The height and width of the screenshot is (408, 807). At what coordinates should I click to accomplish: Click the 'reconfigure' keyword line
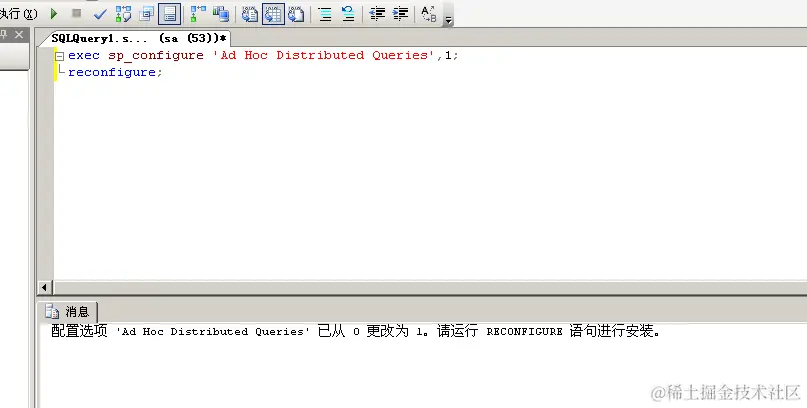tap(112, 72)
